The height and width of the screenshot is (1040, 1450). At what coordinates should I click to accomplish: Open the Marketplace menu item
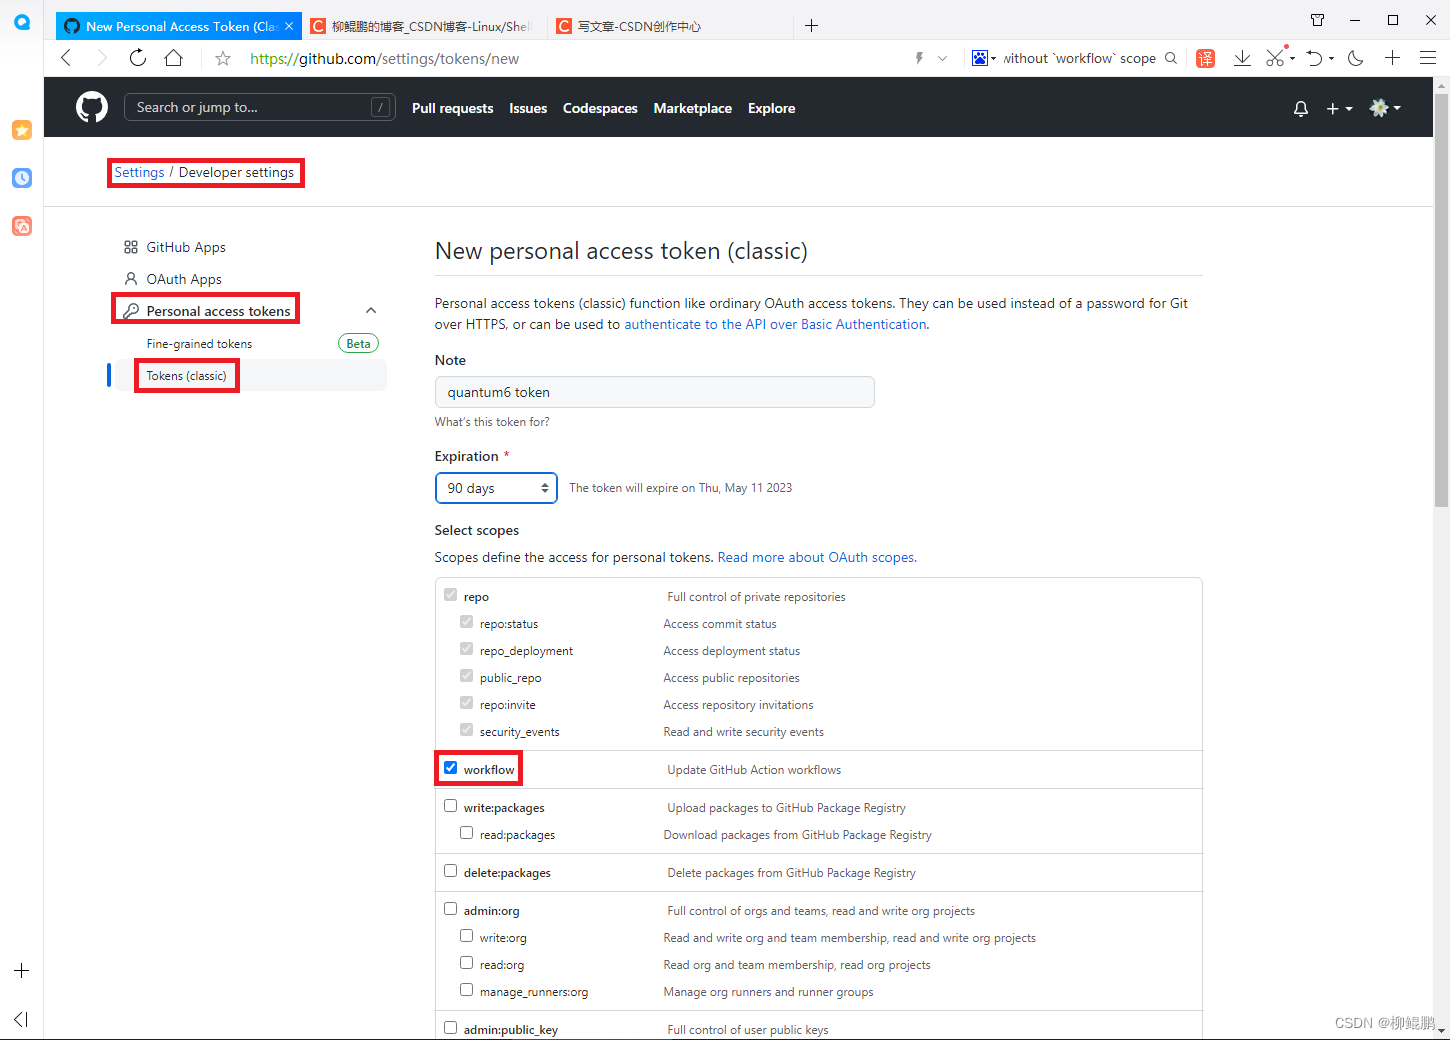[692, 108]
